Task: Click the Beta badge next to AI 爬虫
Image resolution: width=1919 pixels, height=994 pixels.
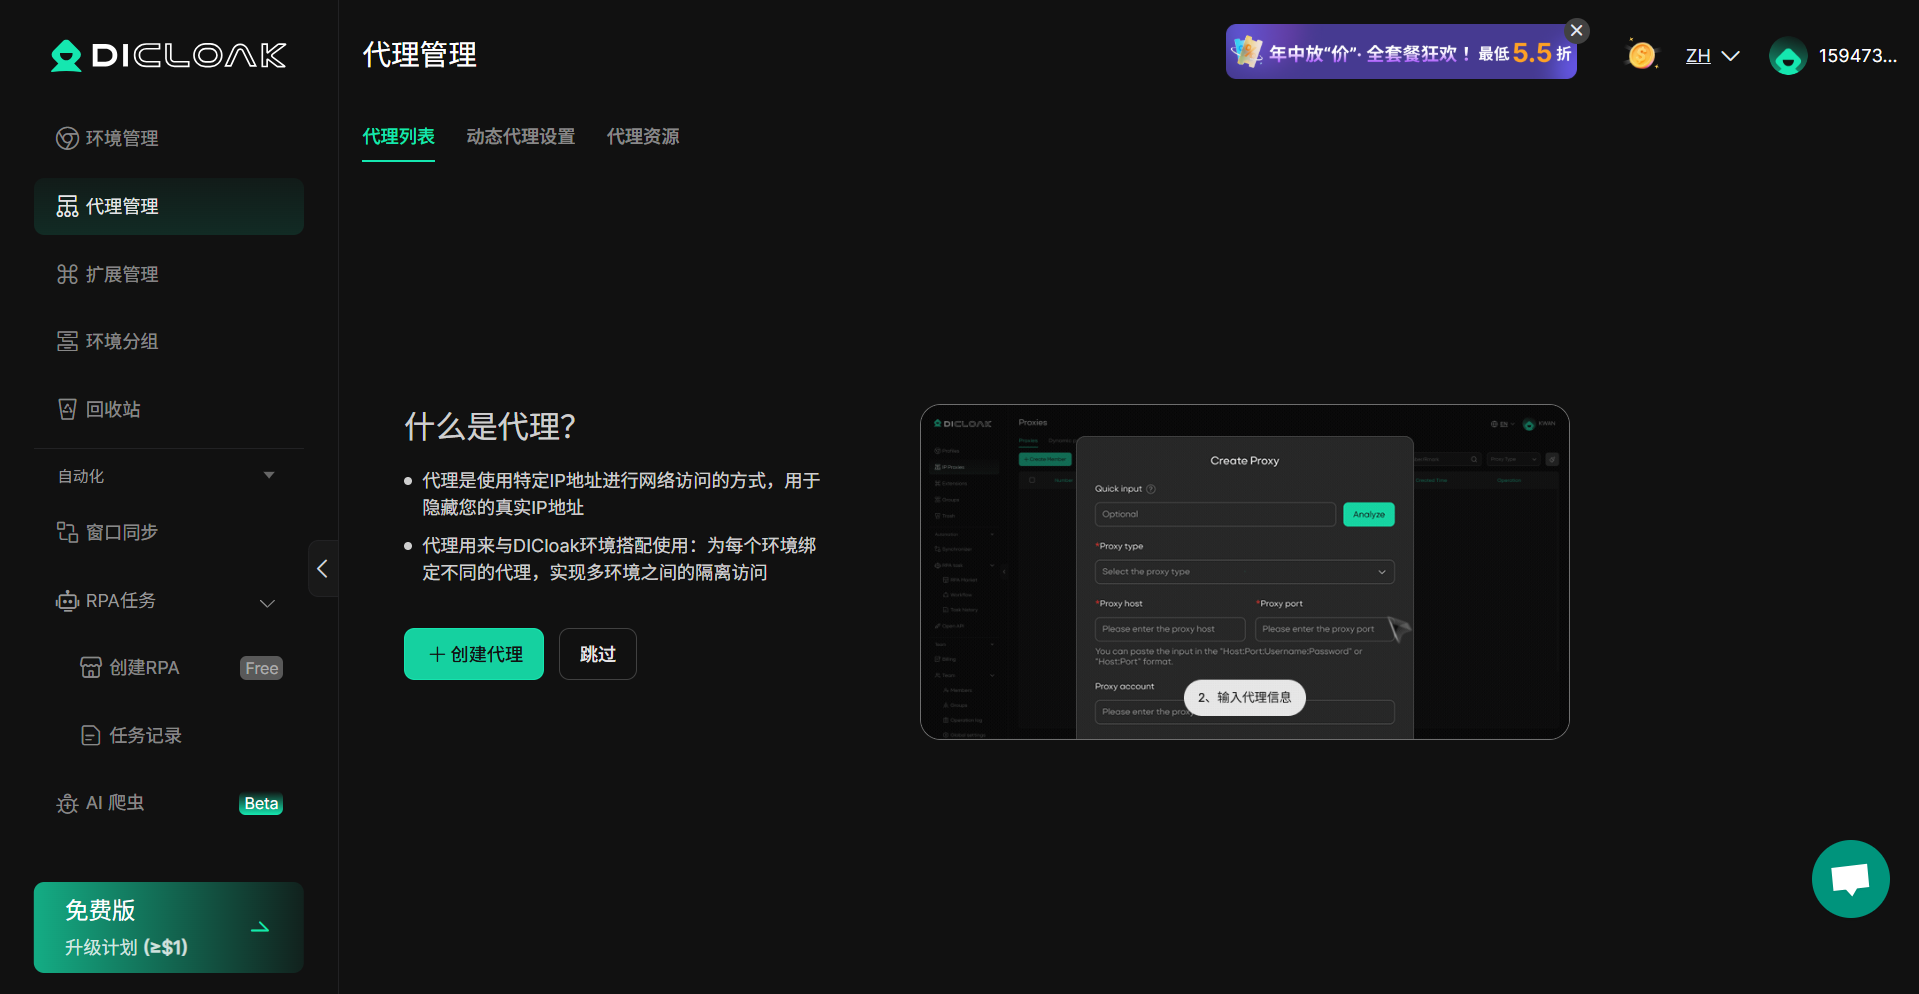Action: [x=261, y=804]
